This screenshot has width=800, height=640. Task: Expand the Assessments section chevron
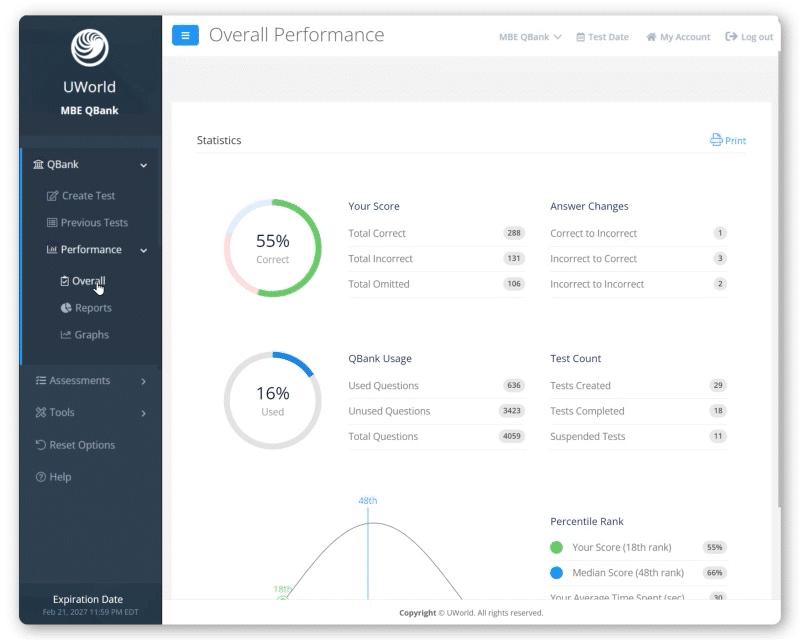143,382
